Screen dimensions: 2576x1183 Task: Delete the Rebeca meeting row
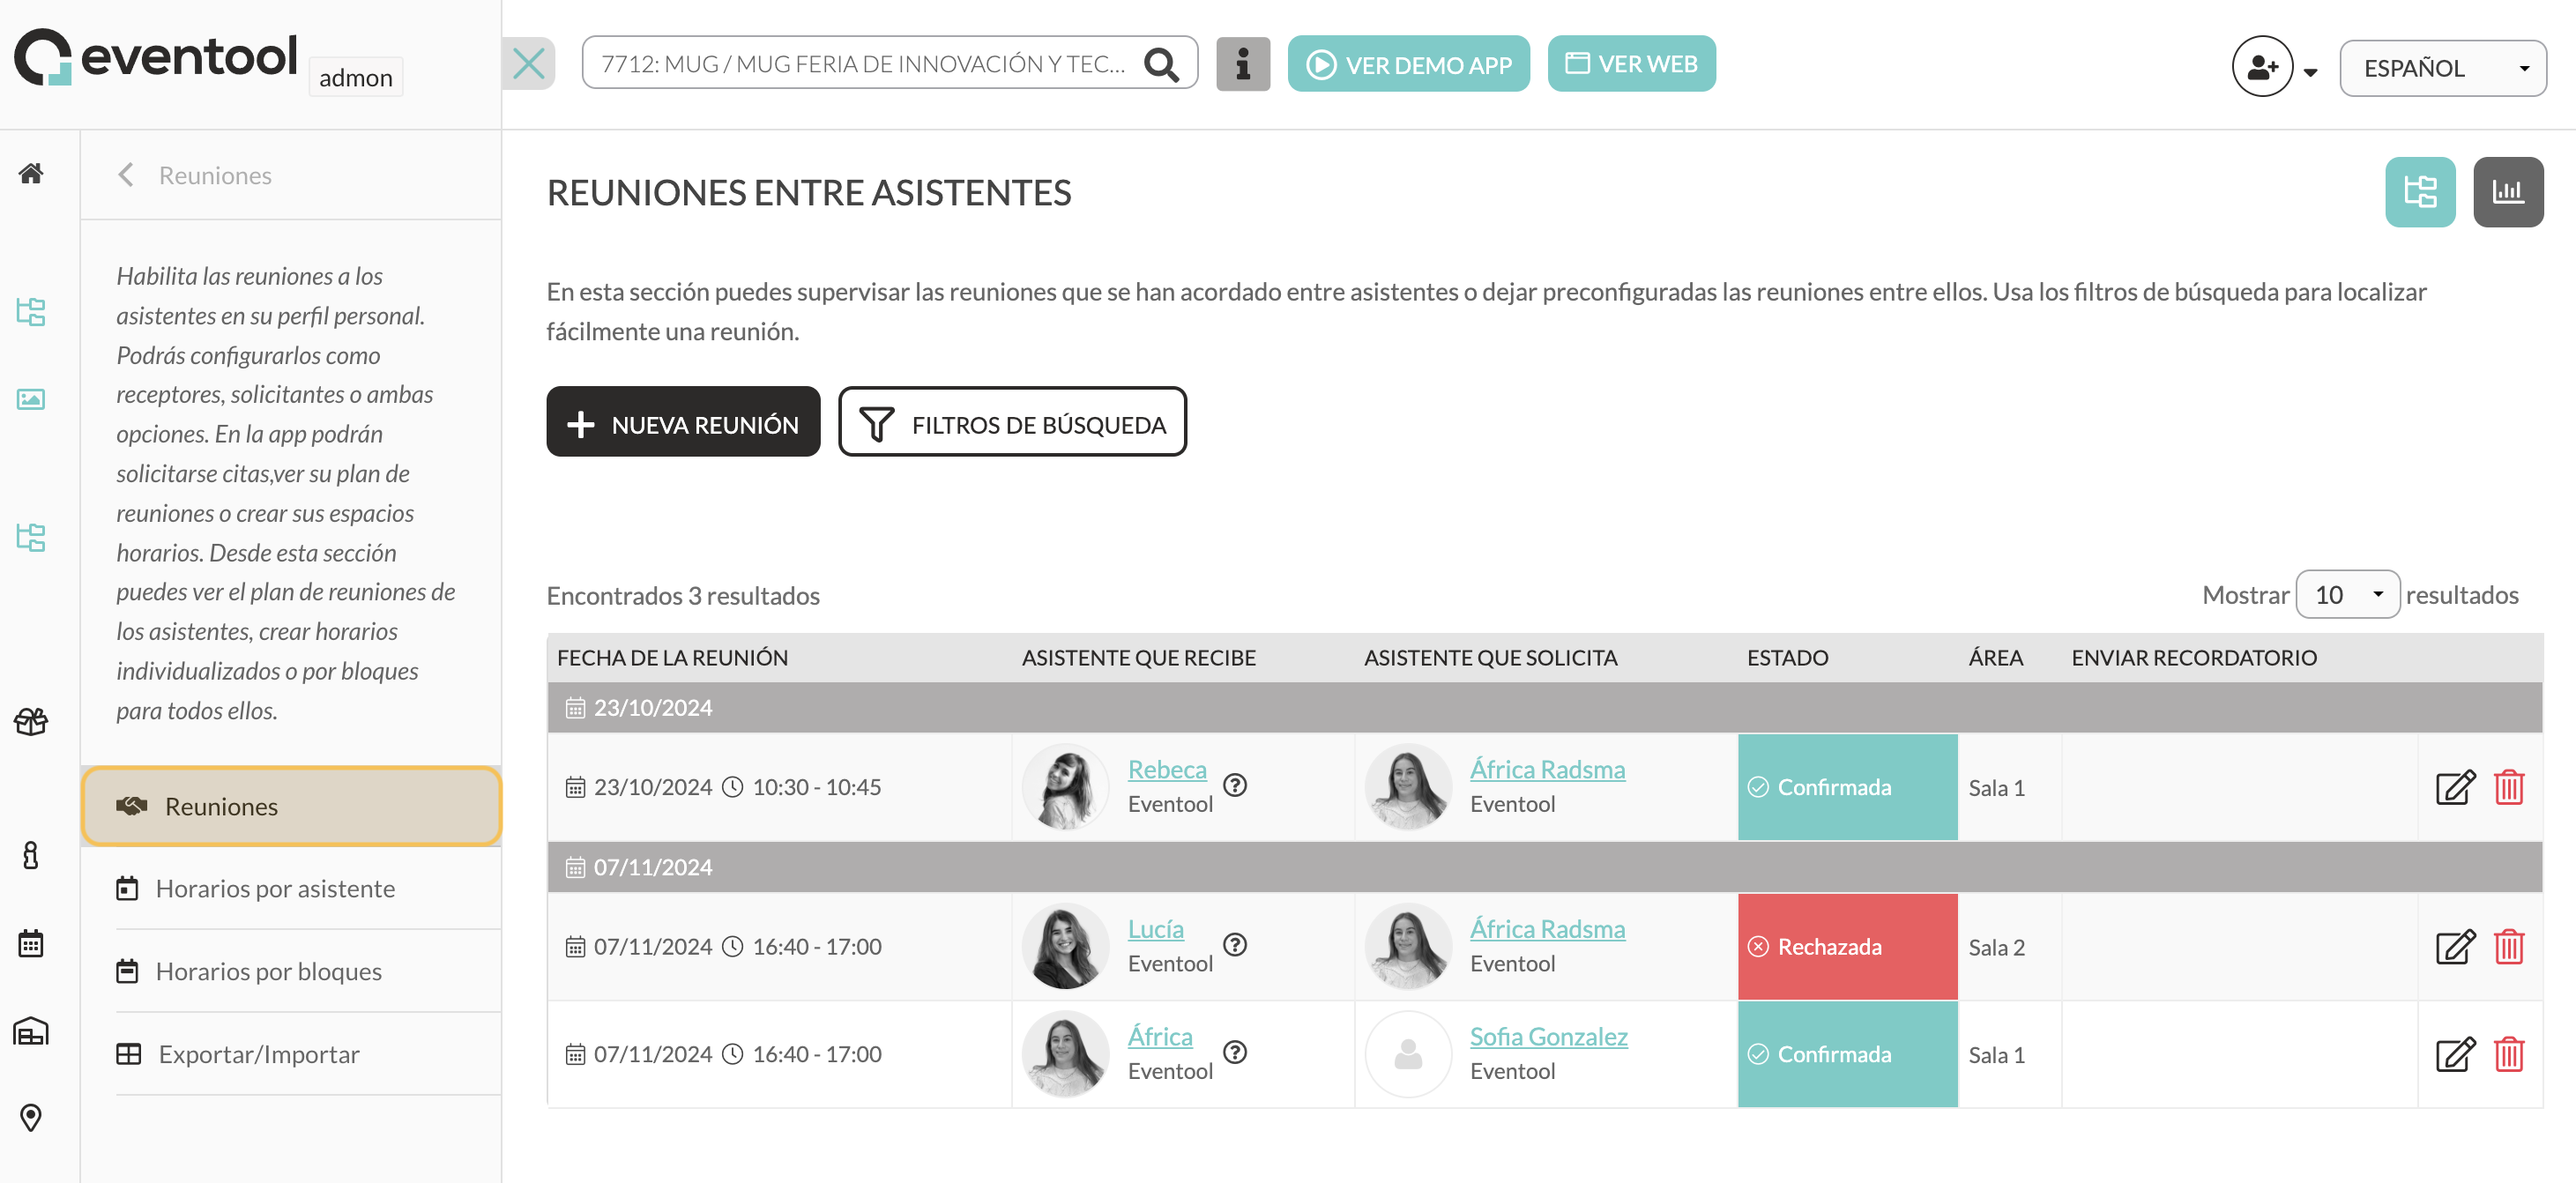(2509, 788)
